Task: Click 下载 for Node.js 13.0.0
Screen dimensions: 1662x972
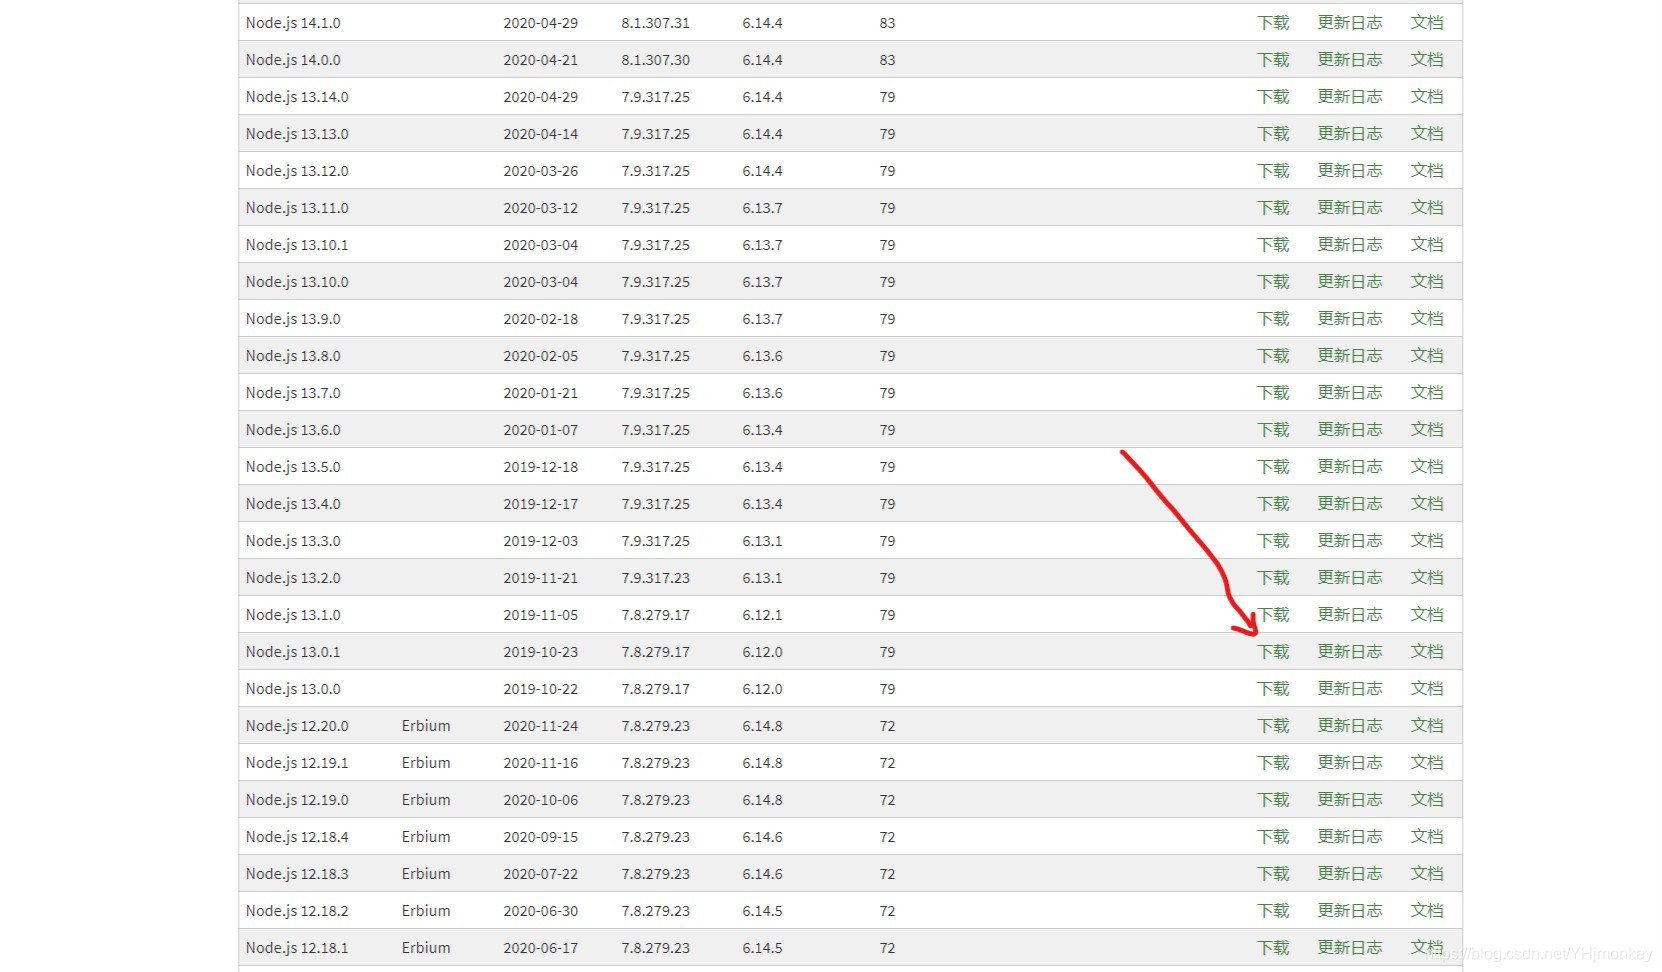Action: (1273, 689)
